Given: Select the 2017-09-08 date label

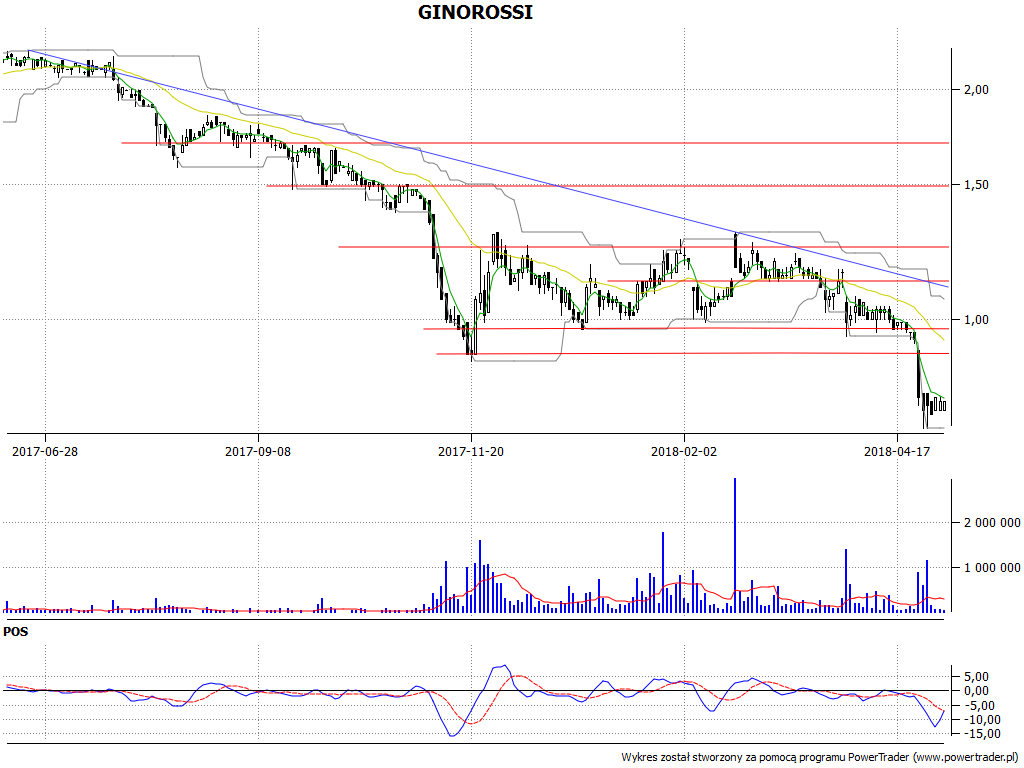Looking at the screenshot, I should click(x=258, y=451).
